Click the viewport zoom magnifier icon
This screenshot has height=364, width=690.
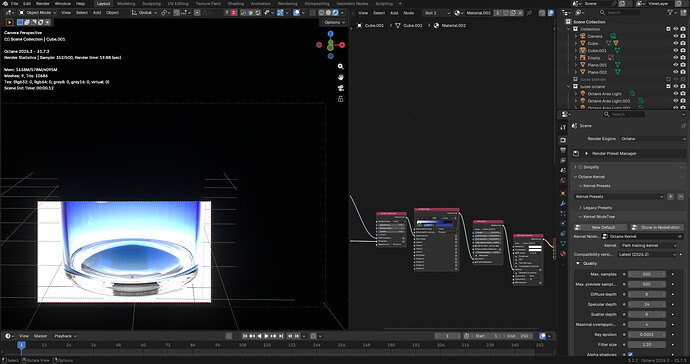[x=341, y=66]
